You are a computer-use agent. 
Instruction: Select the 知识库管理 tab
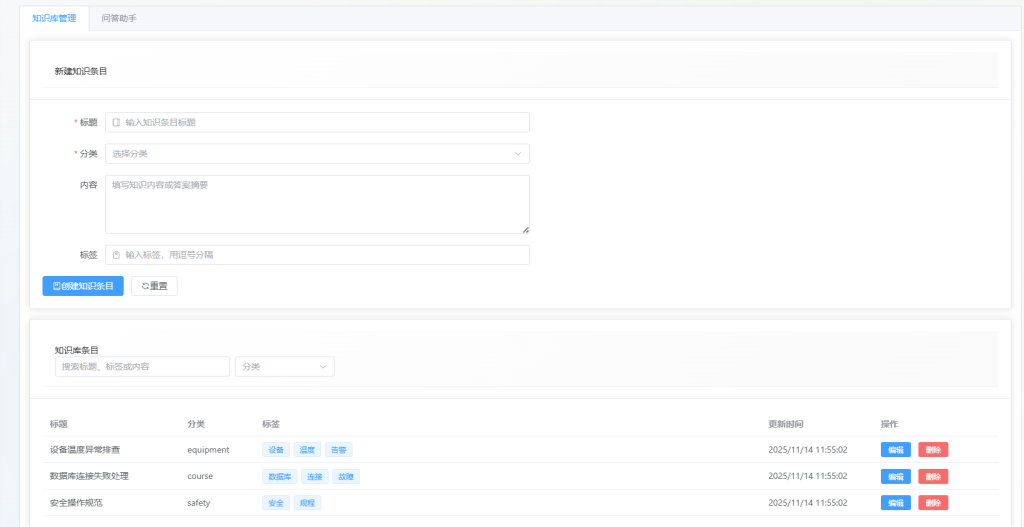point(54,18)
